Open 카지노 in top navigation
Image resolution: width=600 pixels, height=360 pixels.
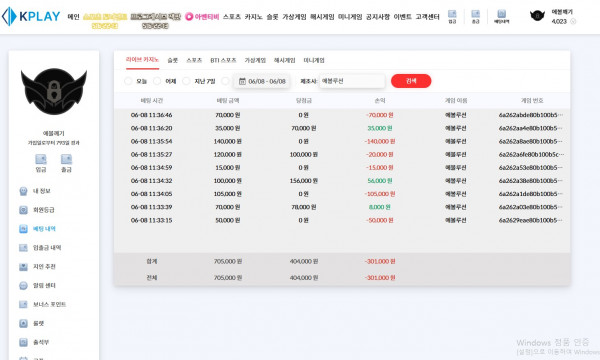(254, 17)
